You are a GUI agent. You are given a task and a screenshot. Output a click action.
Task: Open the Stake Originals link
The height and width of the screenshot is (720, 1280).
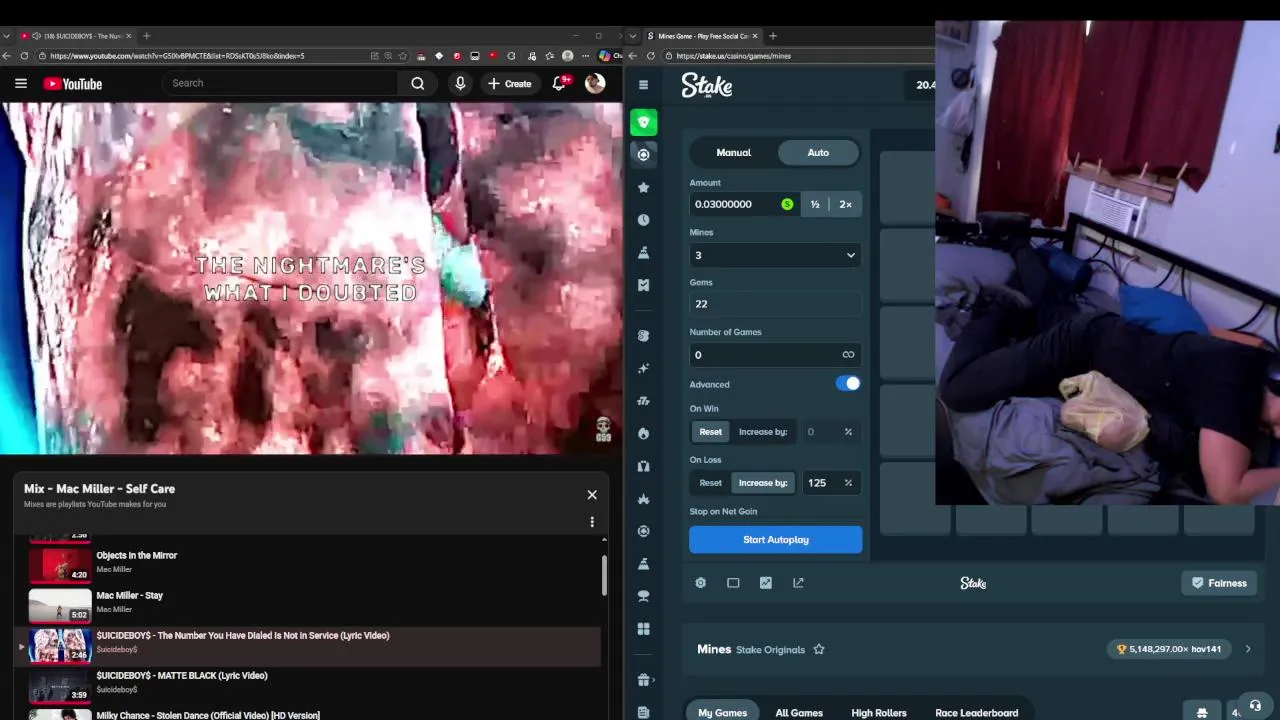tap(770, 650)
